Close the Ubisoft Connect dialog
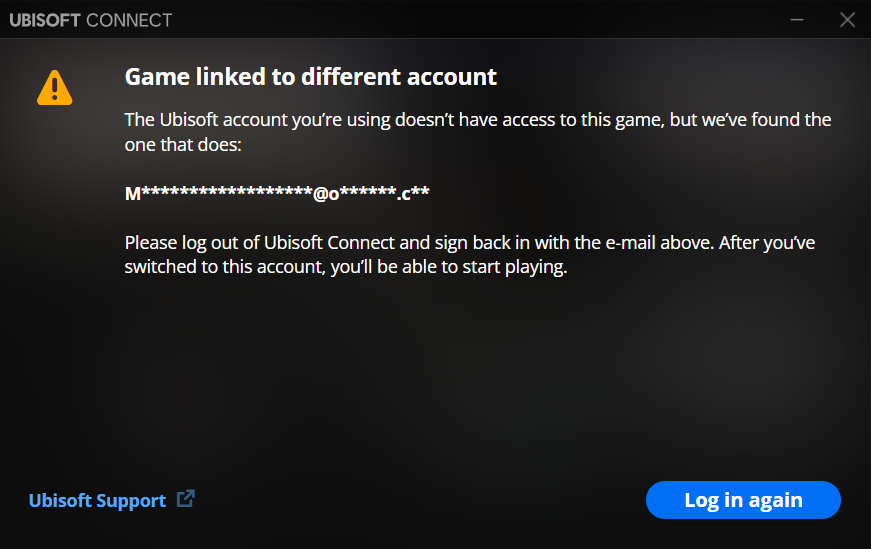This screenshot has height=549, width=871. [x=847, y=20]
